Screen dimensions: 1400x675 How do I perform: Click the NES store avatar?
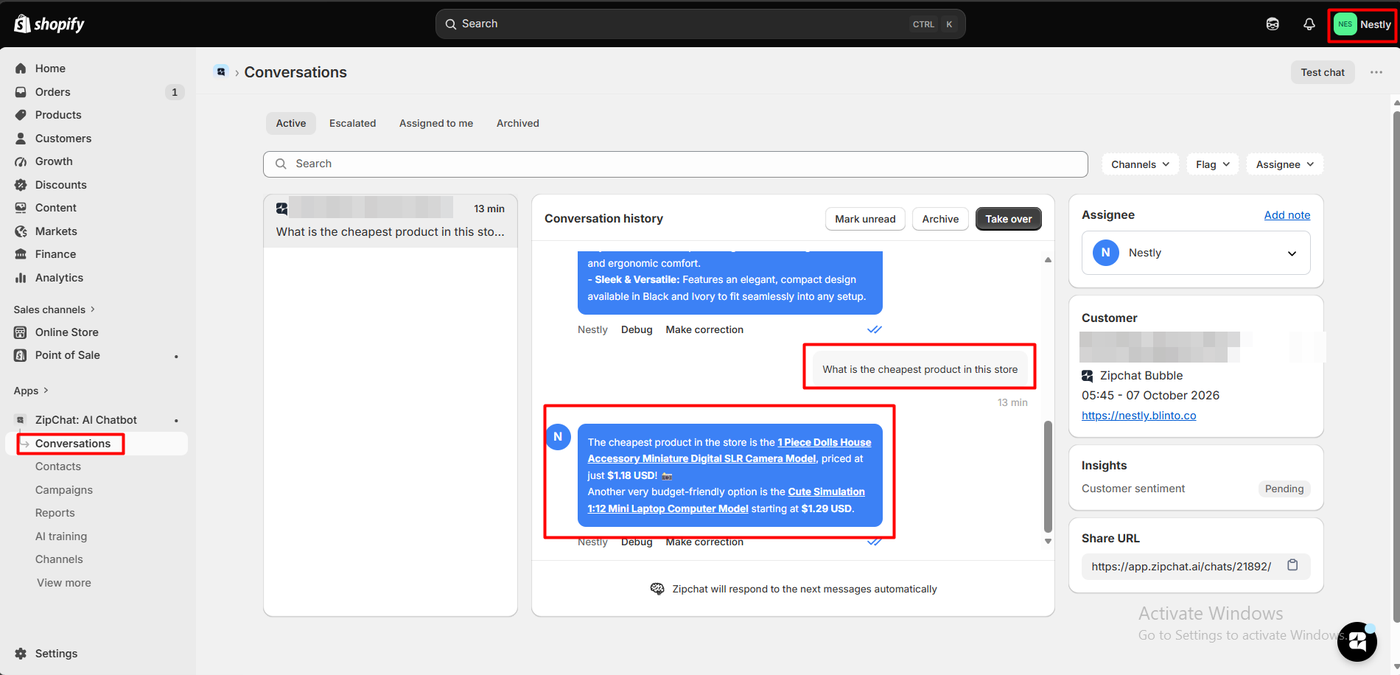coord(1345,24)
